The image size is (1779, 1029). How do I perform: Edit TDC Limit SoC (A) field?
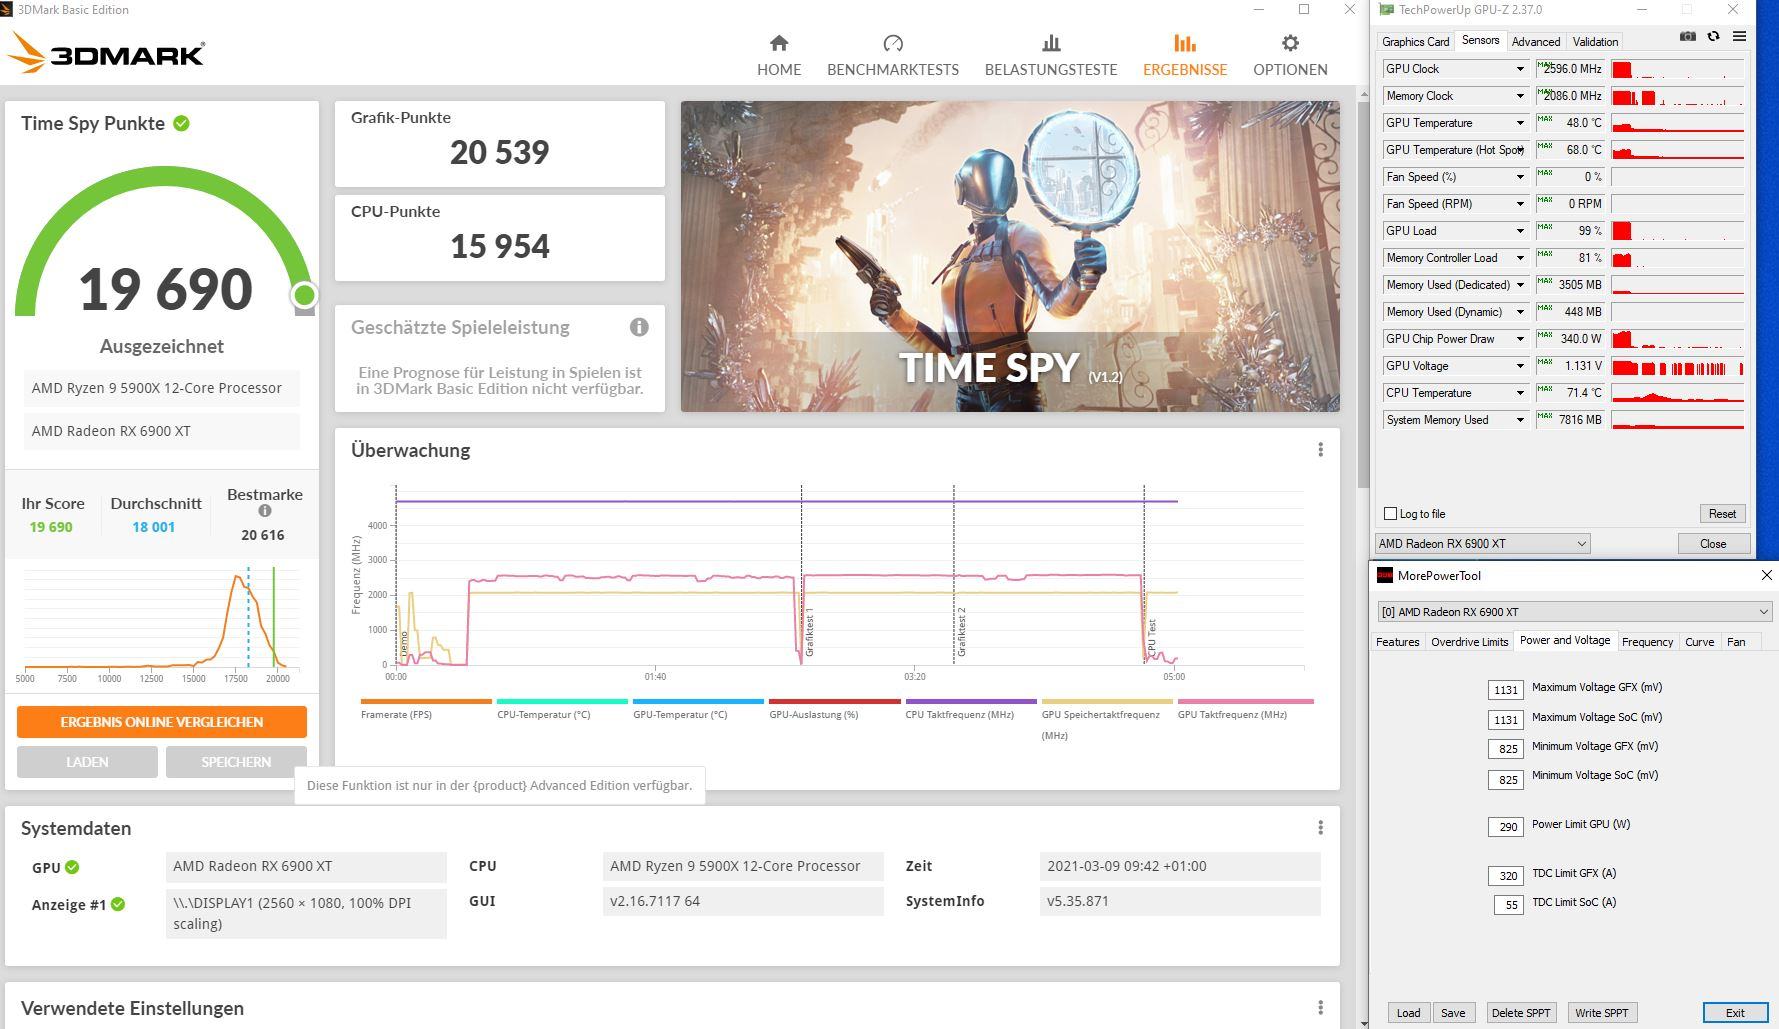1508,905
